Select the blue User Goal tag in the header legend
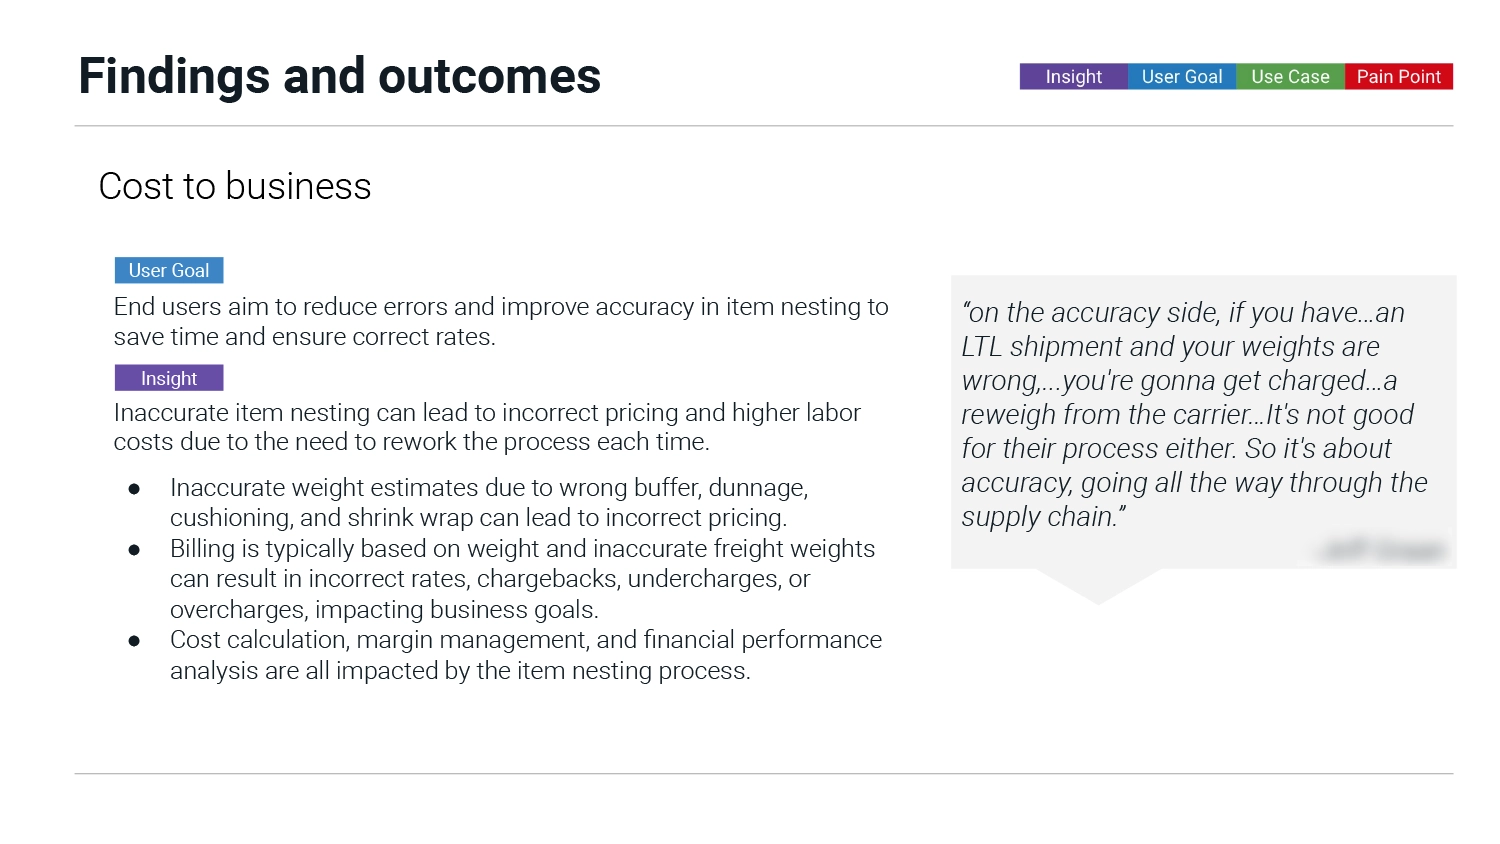 coord(1182,77)
